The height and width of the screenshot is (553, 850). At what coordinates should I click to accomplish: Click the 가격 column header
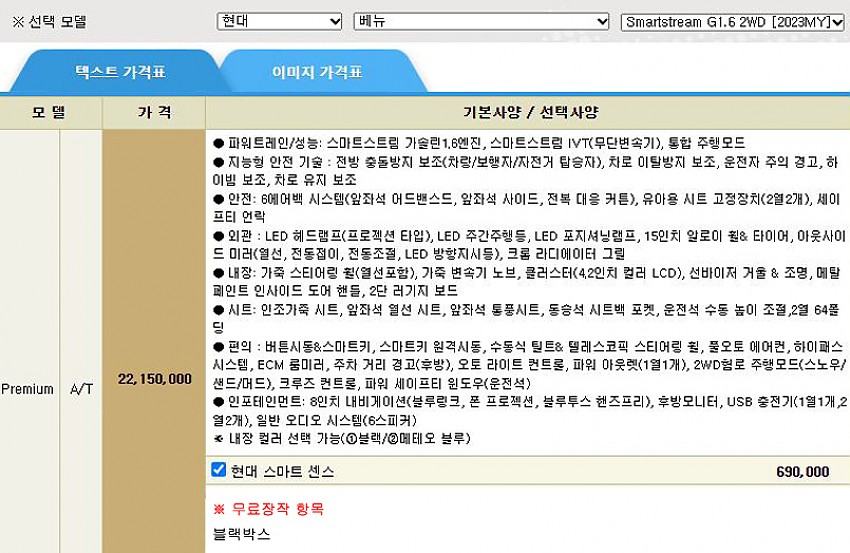point(154,112)
